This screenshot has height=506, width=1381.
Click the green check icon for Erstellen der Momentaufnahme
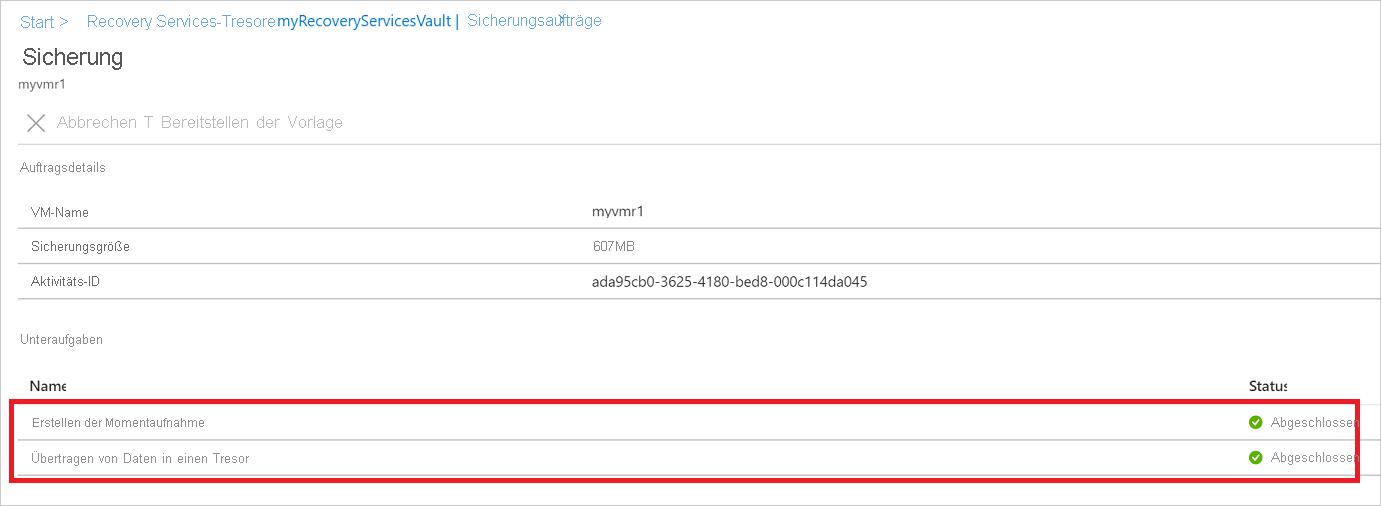pos(1256,422)
